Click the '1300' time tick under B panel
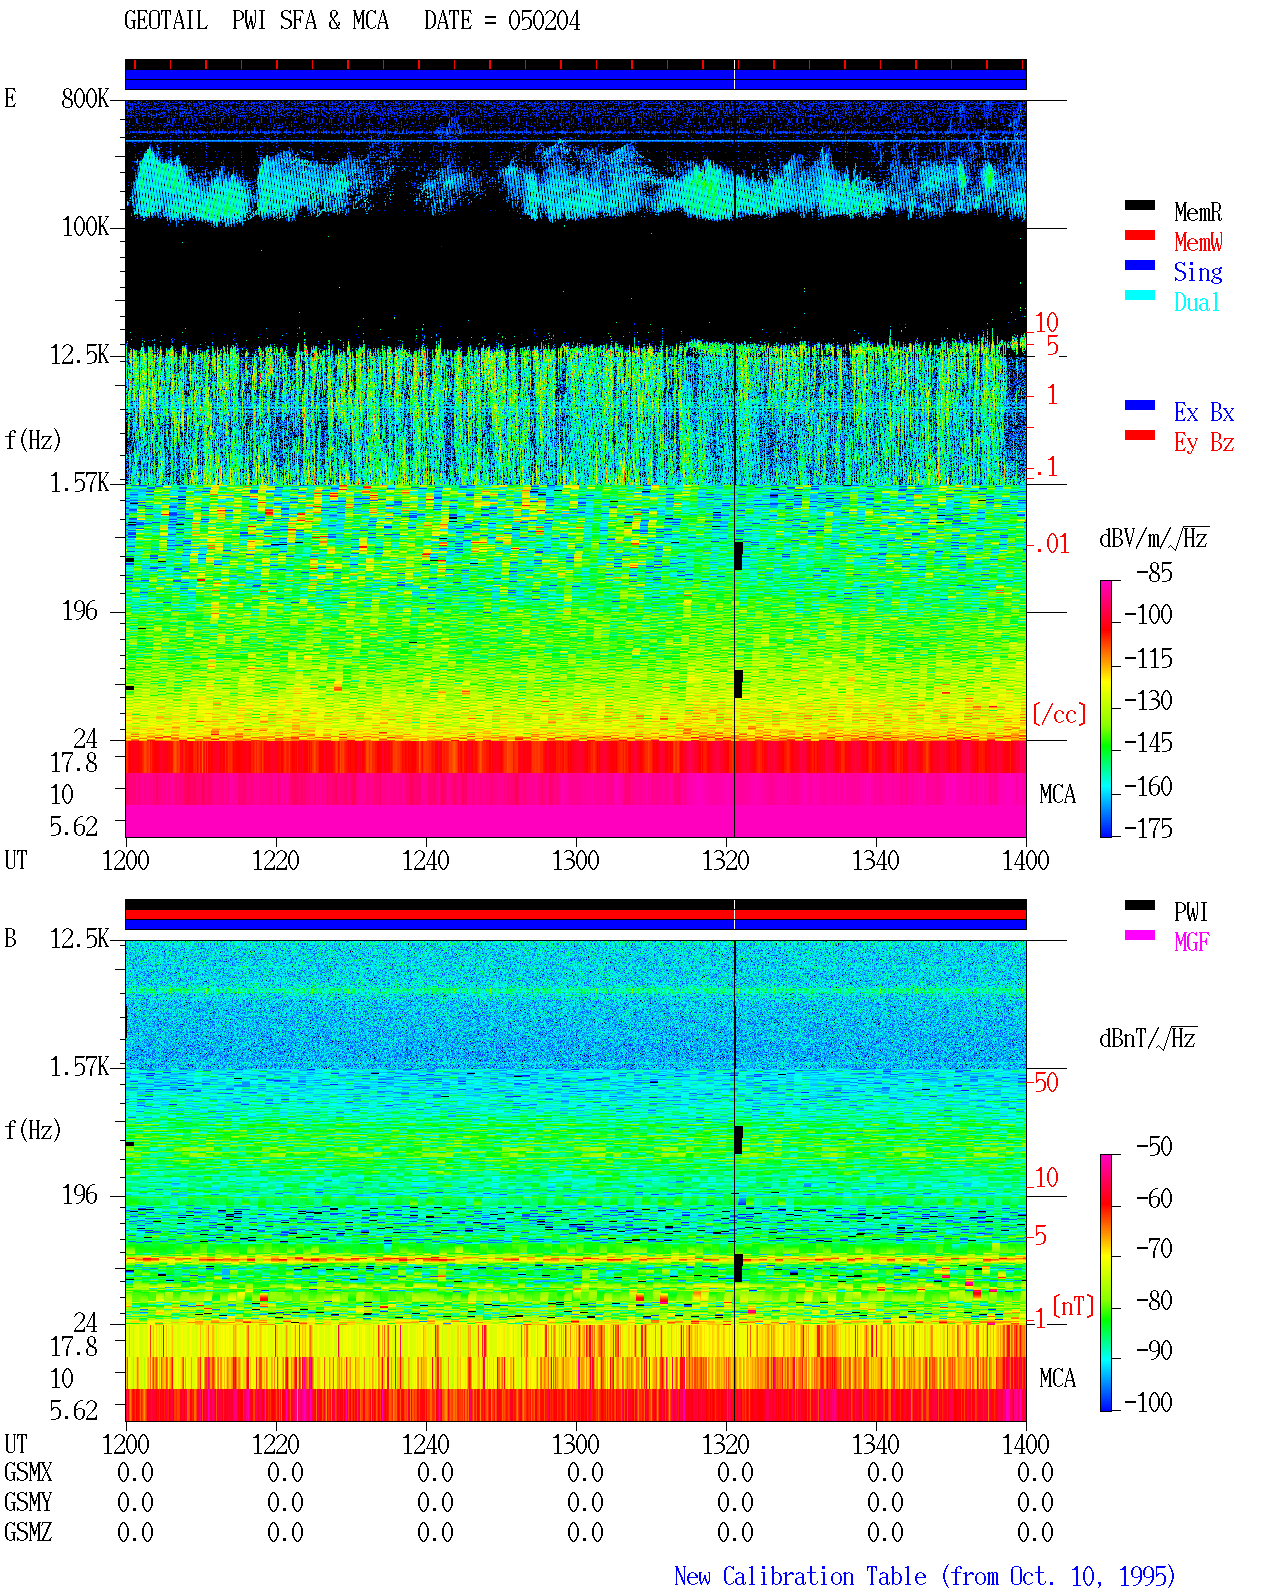This screenshot has height=1593, width=1280. [576, 1445]
